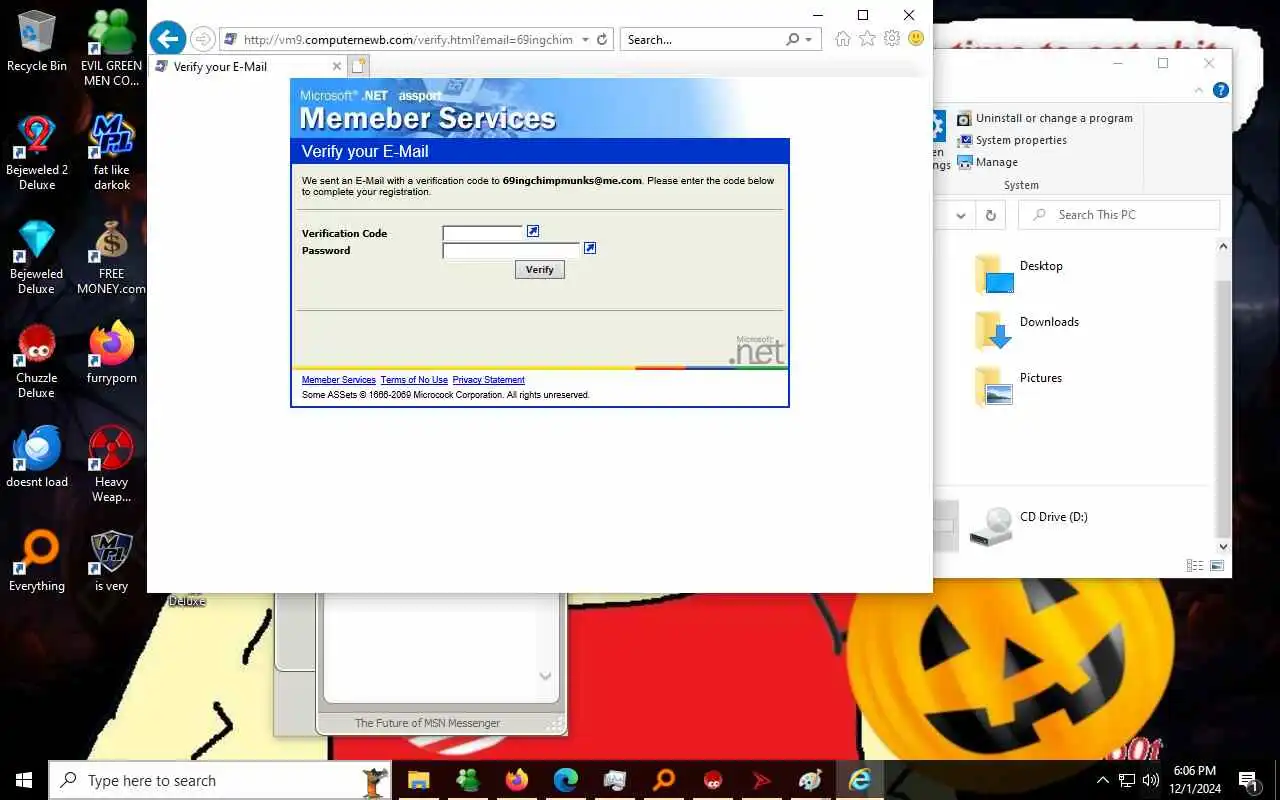Switch File Explorer to large icons view
The width and height of the screenshot is (1280, 800).
pyautogui.click(x=1217, y=566)
